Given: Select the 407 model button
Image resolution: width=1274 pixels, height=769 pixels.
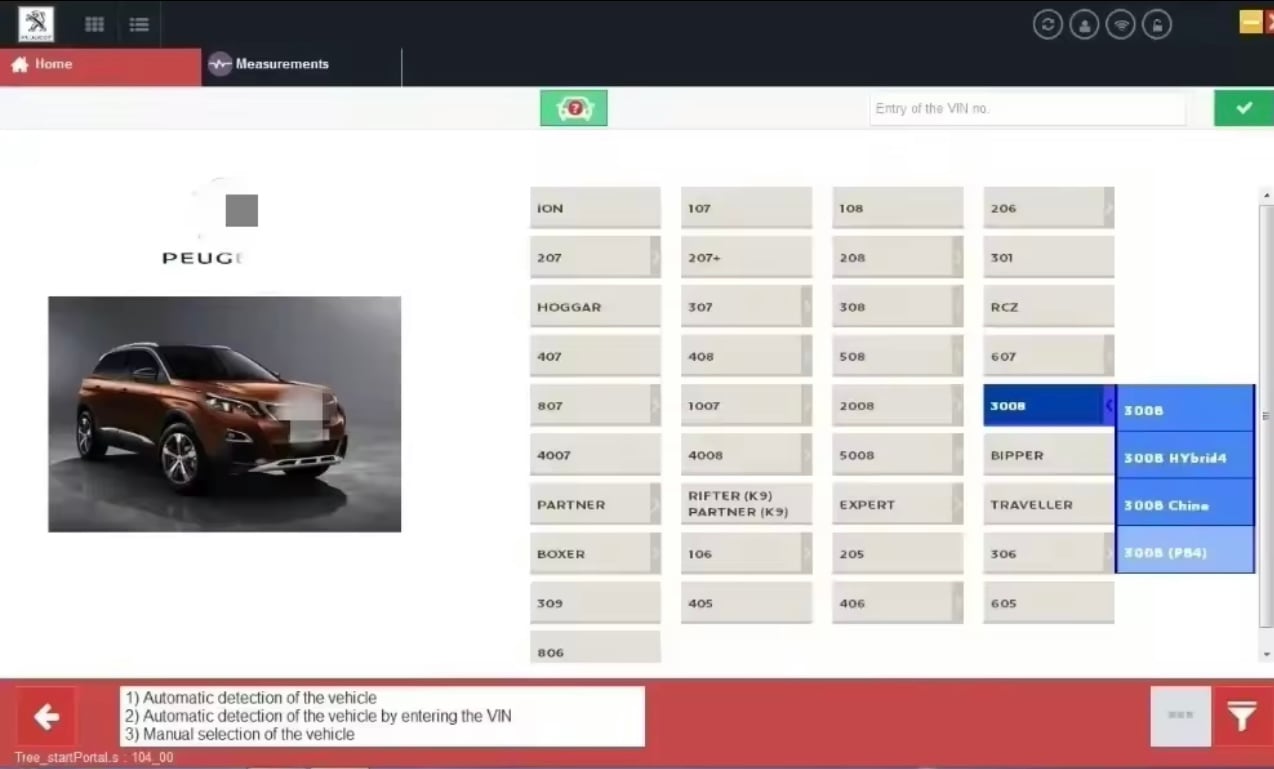Looking at the screenshot, I should pyautogui.click(x=595, y=356).
